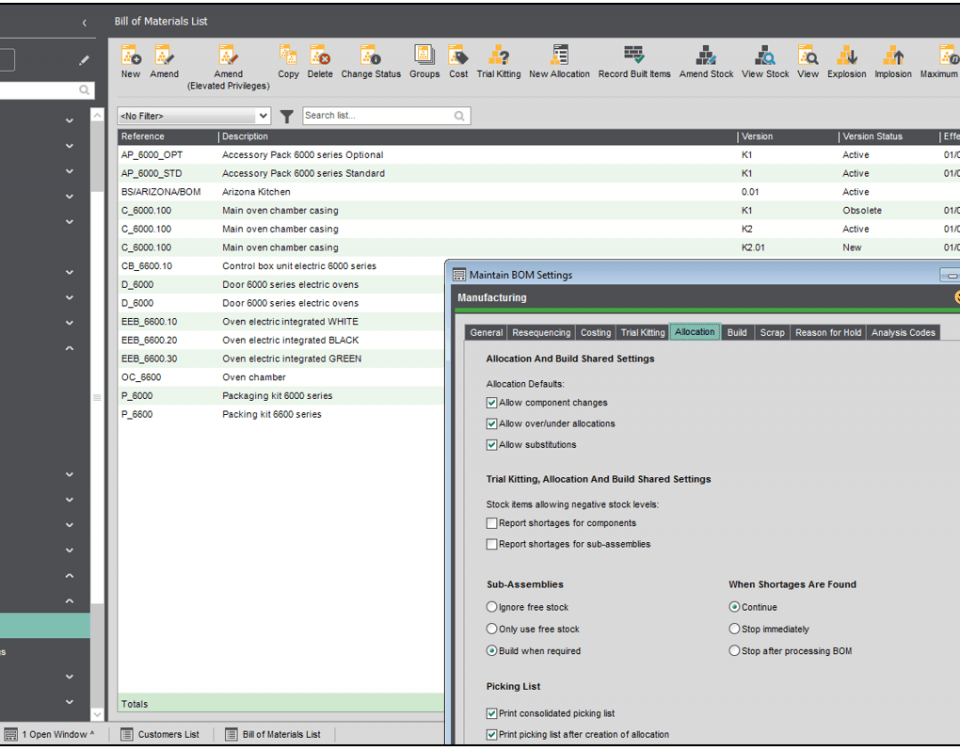Switch to Customers List window
The height and width of the screenshot is (750, 960).
160,734
